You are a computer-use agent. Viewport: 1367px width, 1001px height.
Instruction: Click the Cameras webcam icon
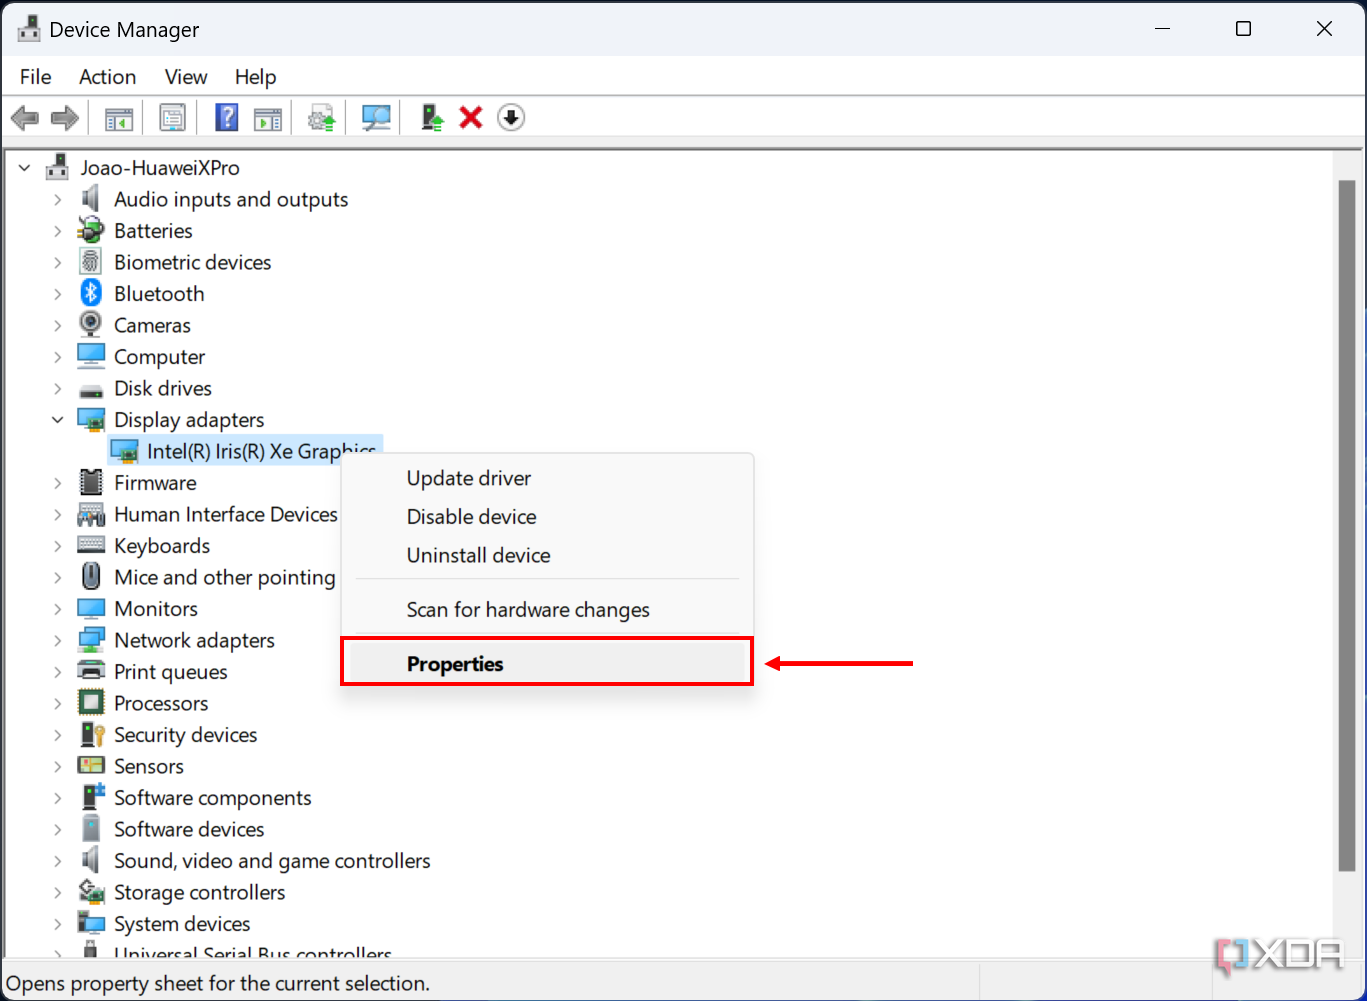[91, 324]
